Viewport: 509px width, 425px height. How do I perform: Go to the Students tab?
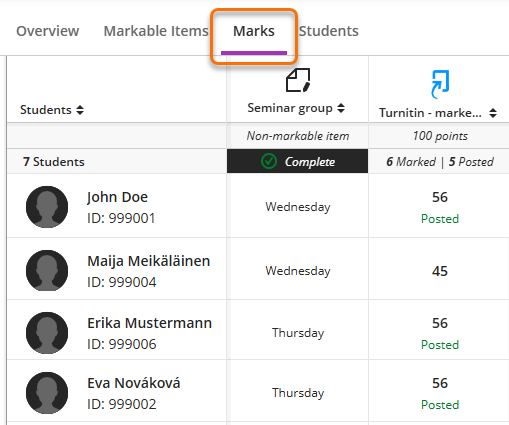(329, 31)
